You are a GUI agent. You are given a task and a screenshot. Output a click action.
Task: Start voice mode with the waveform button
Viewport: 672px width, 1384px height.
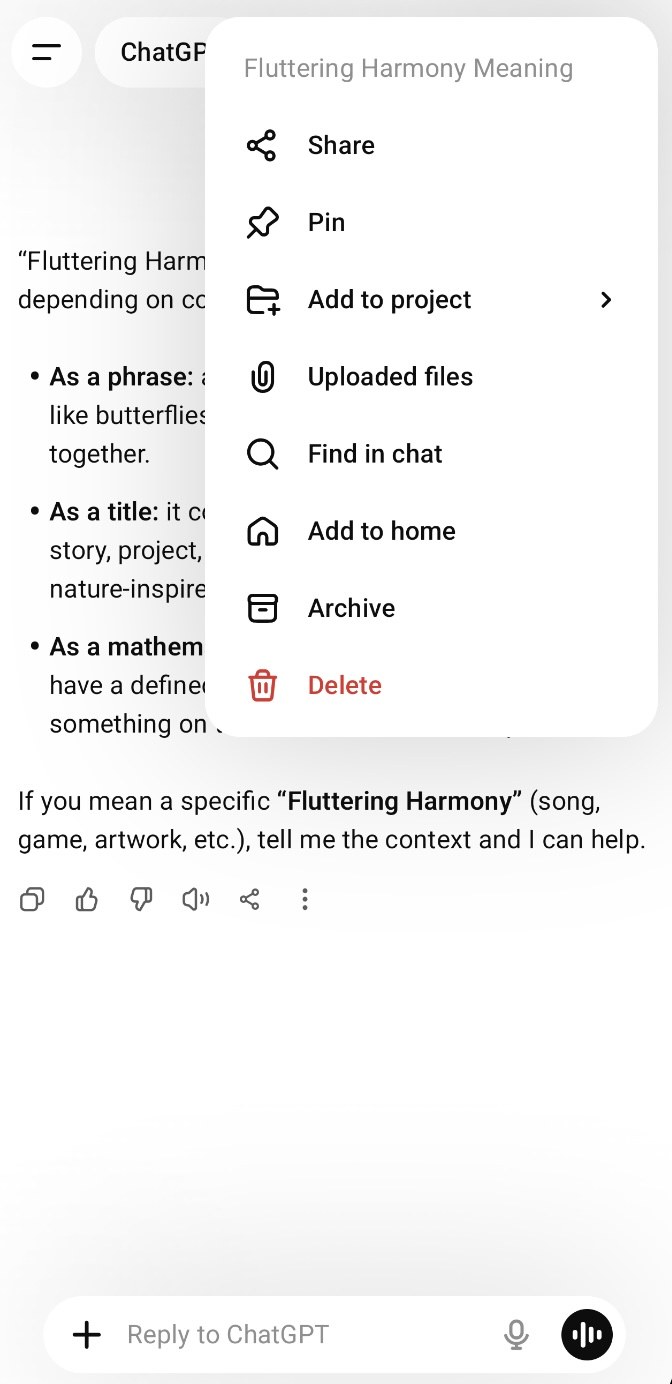(x=587, y=1334)
